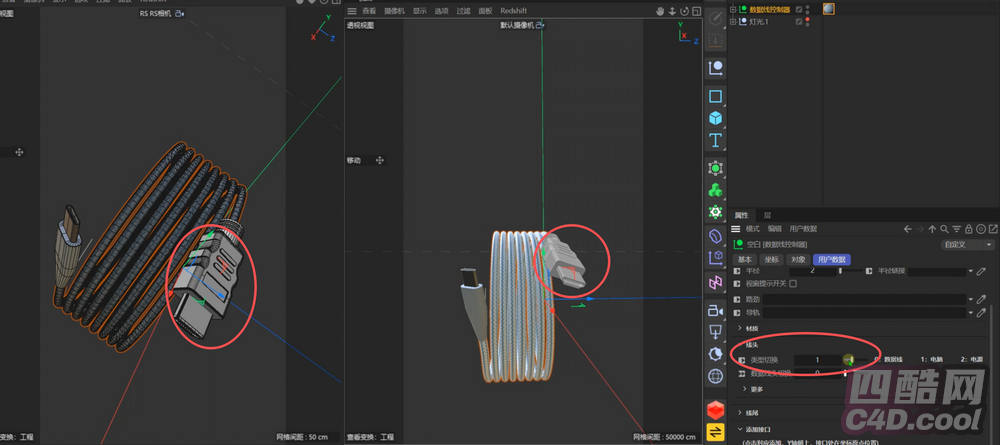The height and width of the screenshot is (445, 1000).
Task: Open the Redshift viewport menu
Action: click(x=513, y=11)
